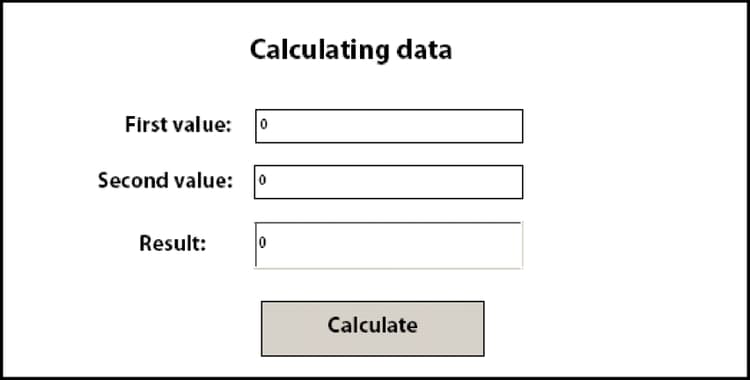Screen dimensions: 750x380
Task: Click the 0 inside Second value box
Action: point(263,180)
